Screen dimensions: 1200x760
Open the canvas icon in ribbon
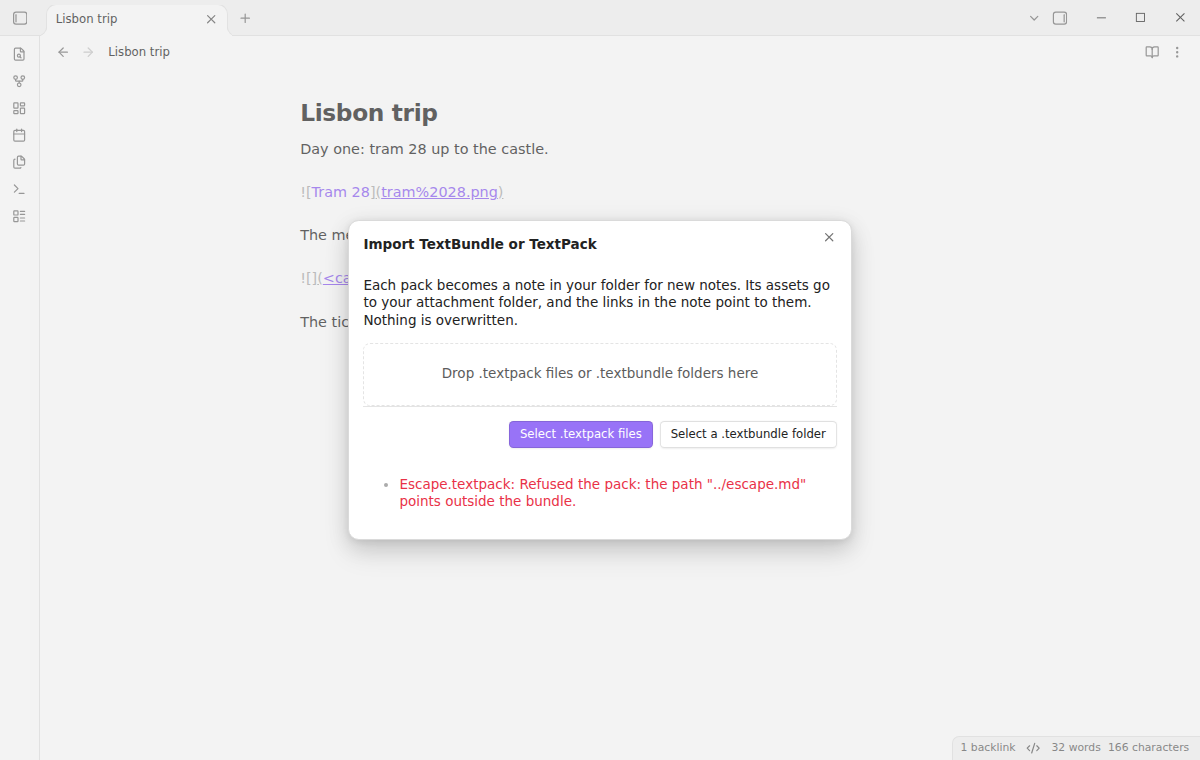(x=19, y=108)
